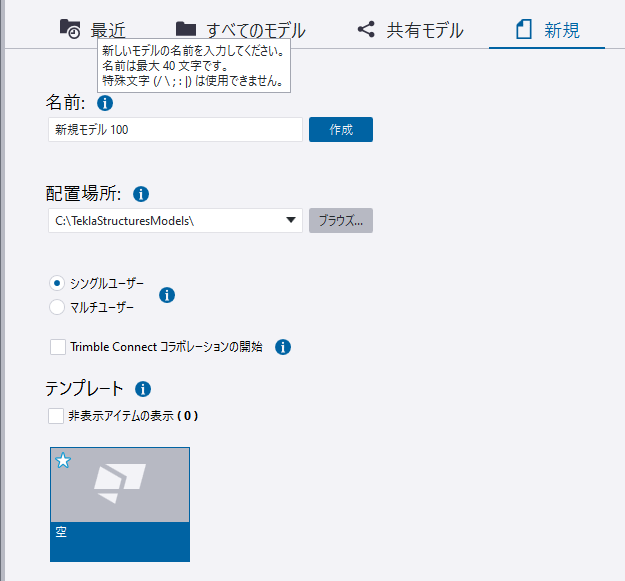
Task: Click the info icon next to 名前
Action: [x=105, y=103]
